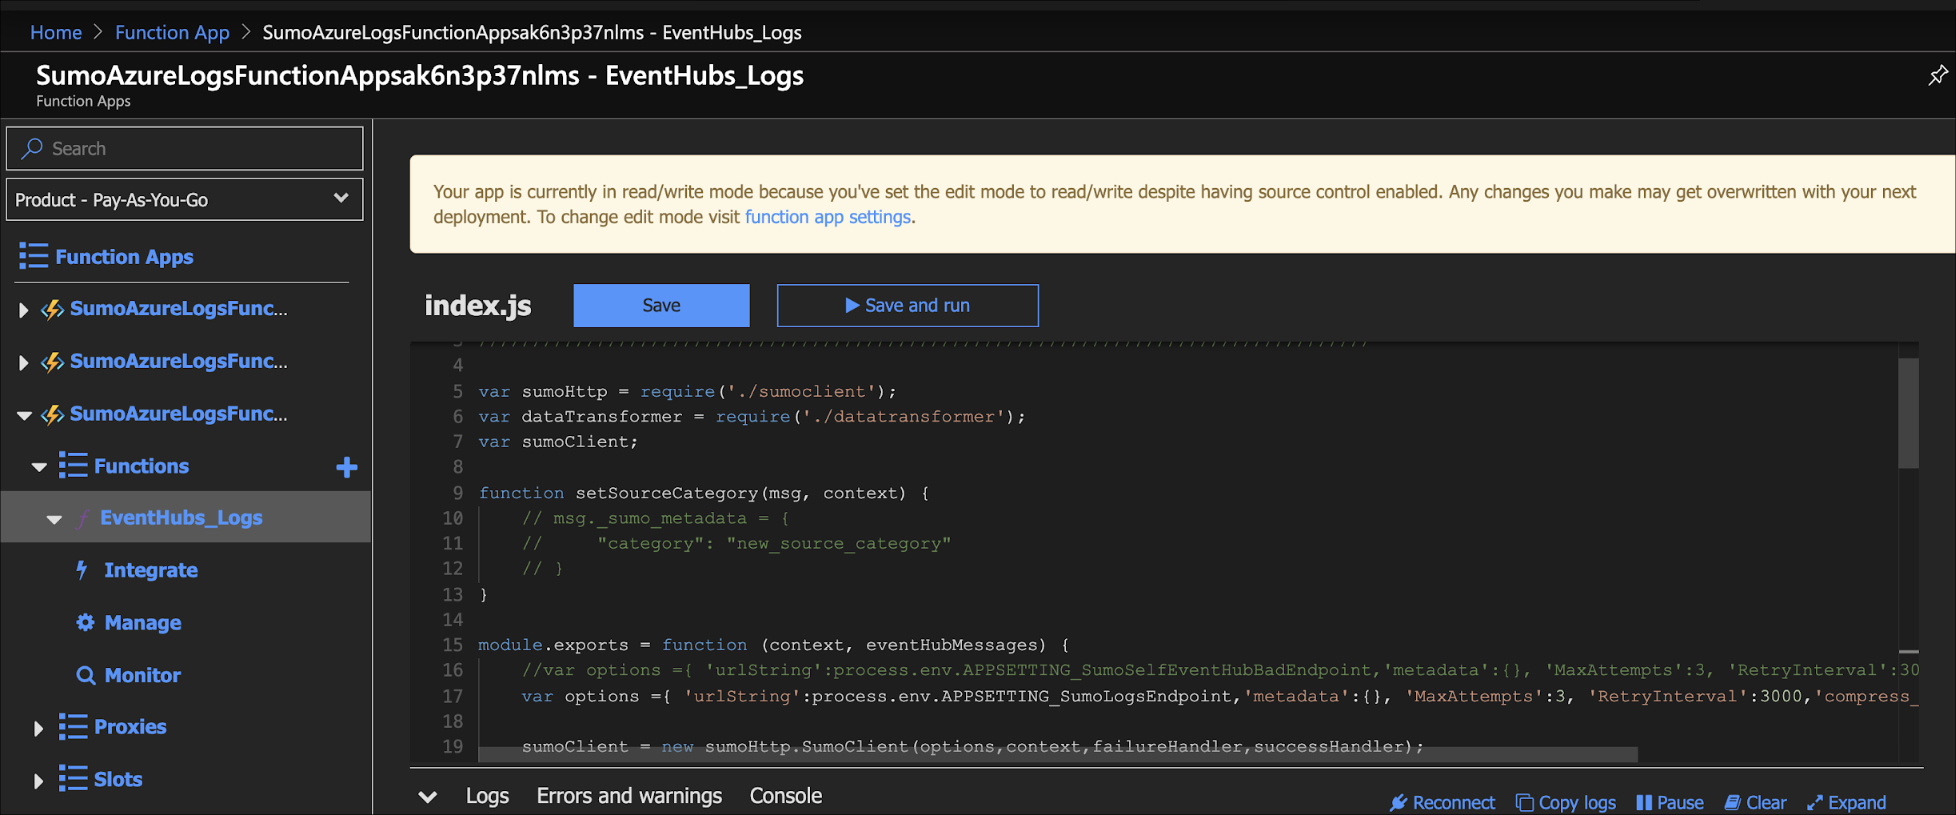Viewport: 1956px width, 815px height.
Task: Open the function app settings link
Action: [827, 217]
